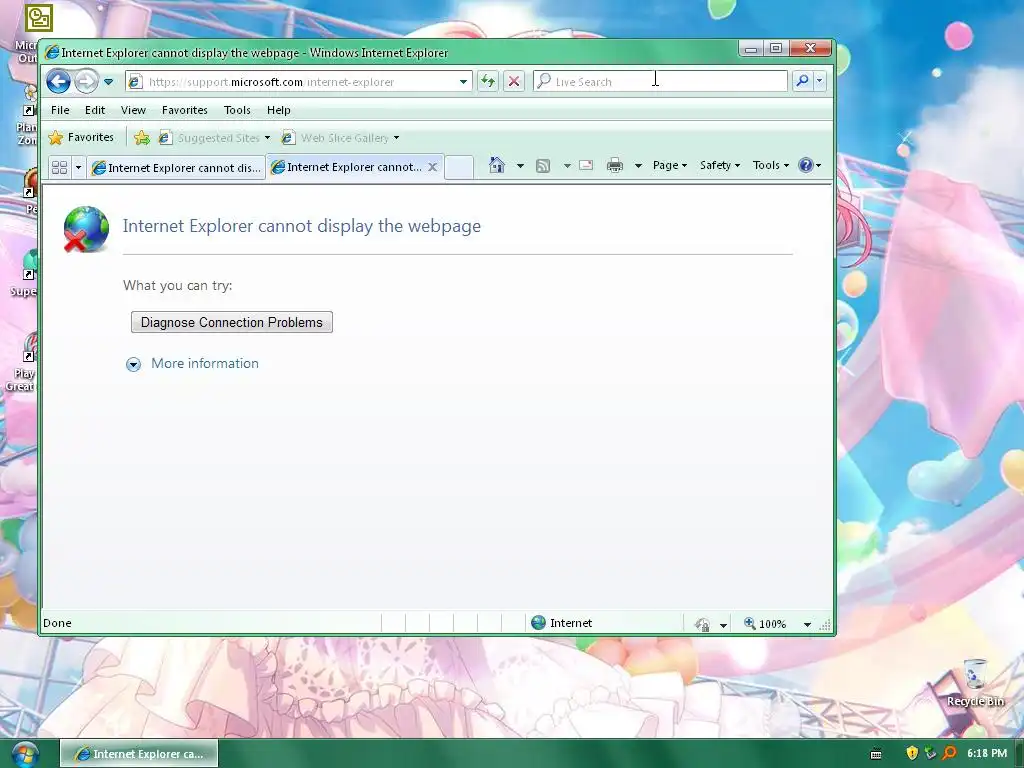Click the Search magnifier button

point(803,81)
